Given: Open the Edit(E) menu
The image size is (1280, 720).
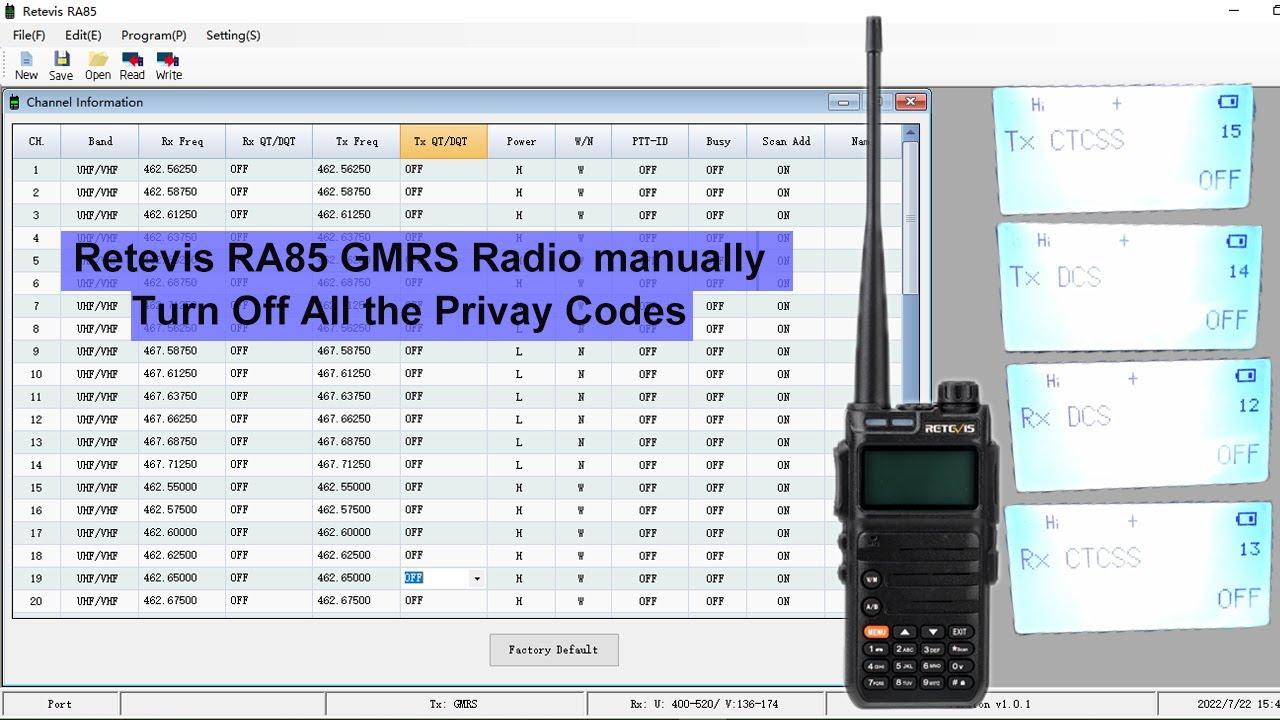Looking at the screenshot, I should coord(83,35).
